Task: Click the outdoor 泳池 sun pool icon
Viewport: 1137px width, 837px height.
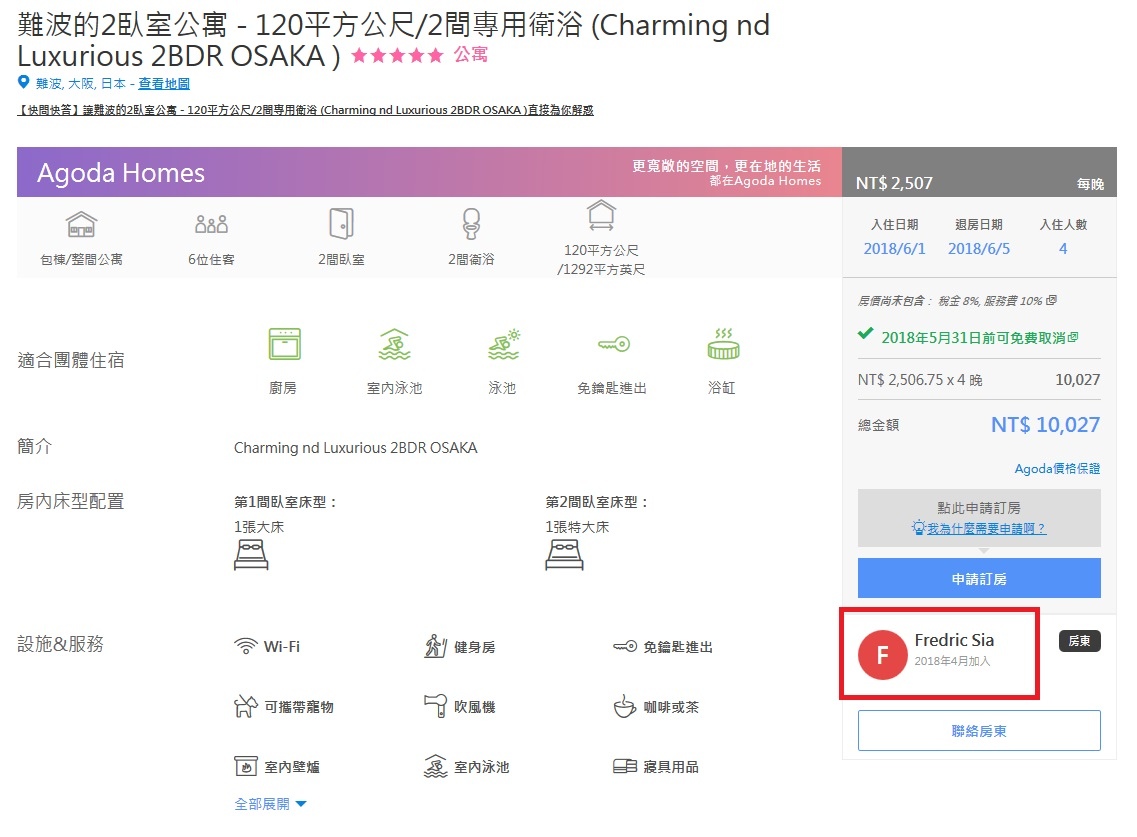Action: coord(503,344)
